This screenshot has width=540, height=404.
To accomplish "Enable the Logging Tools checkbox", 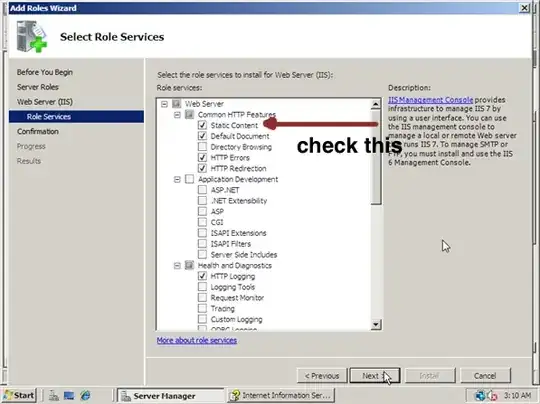I will (x=202, y=287).
